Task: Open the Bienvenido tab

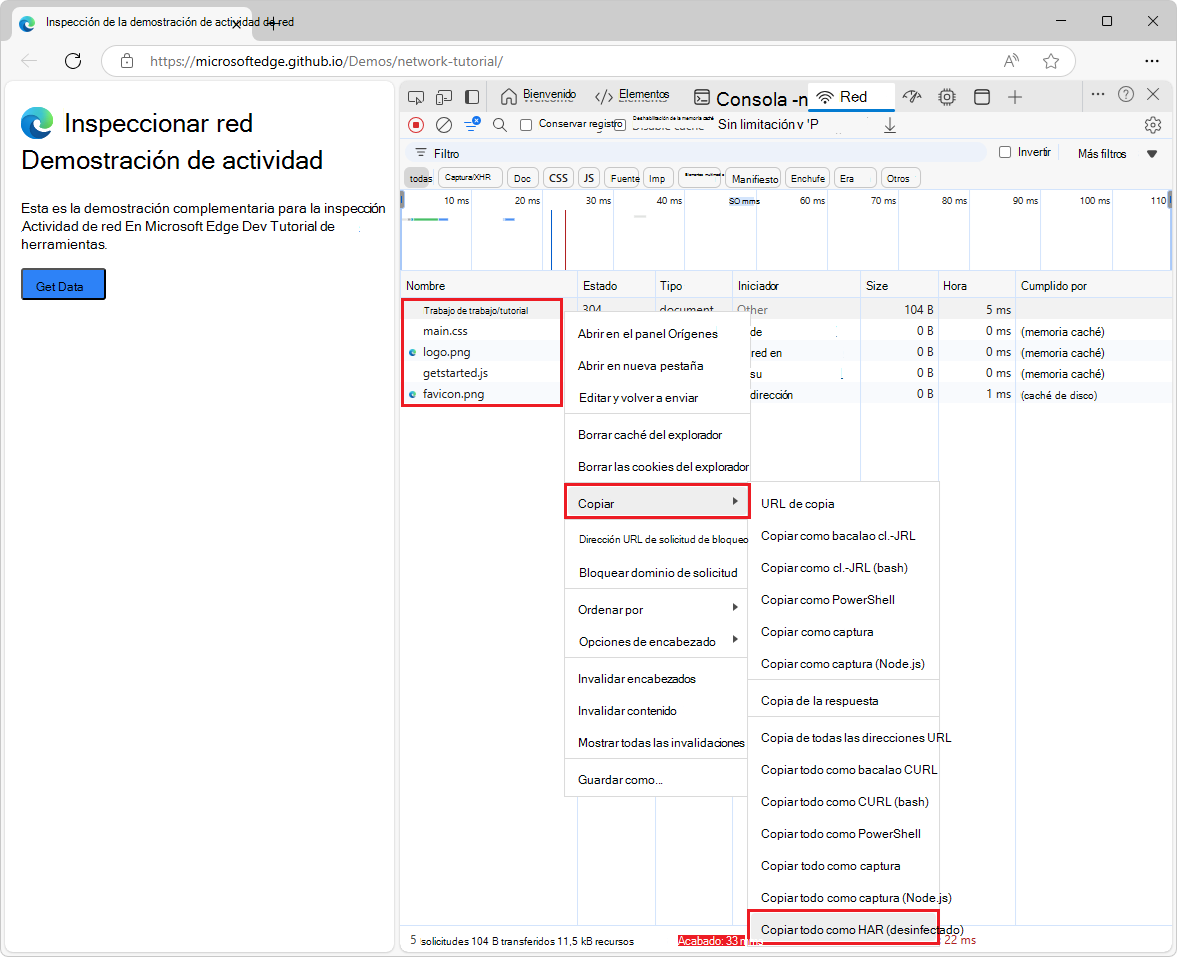Action: [538, 96]
